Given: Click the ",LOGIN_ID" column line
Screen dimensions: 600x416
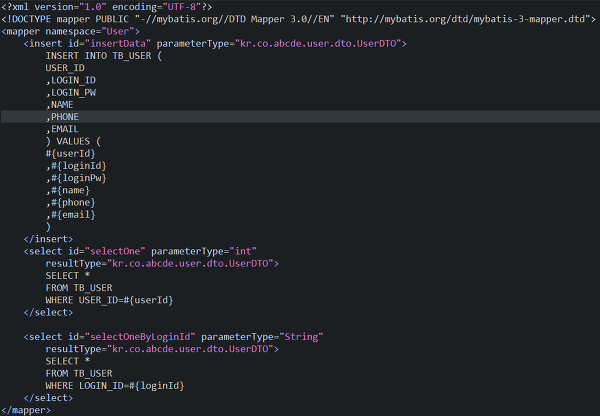Looking at the screenshot, I should (x=71, y=80).
